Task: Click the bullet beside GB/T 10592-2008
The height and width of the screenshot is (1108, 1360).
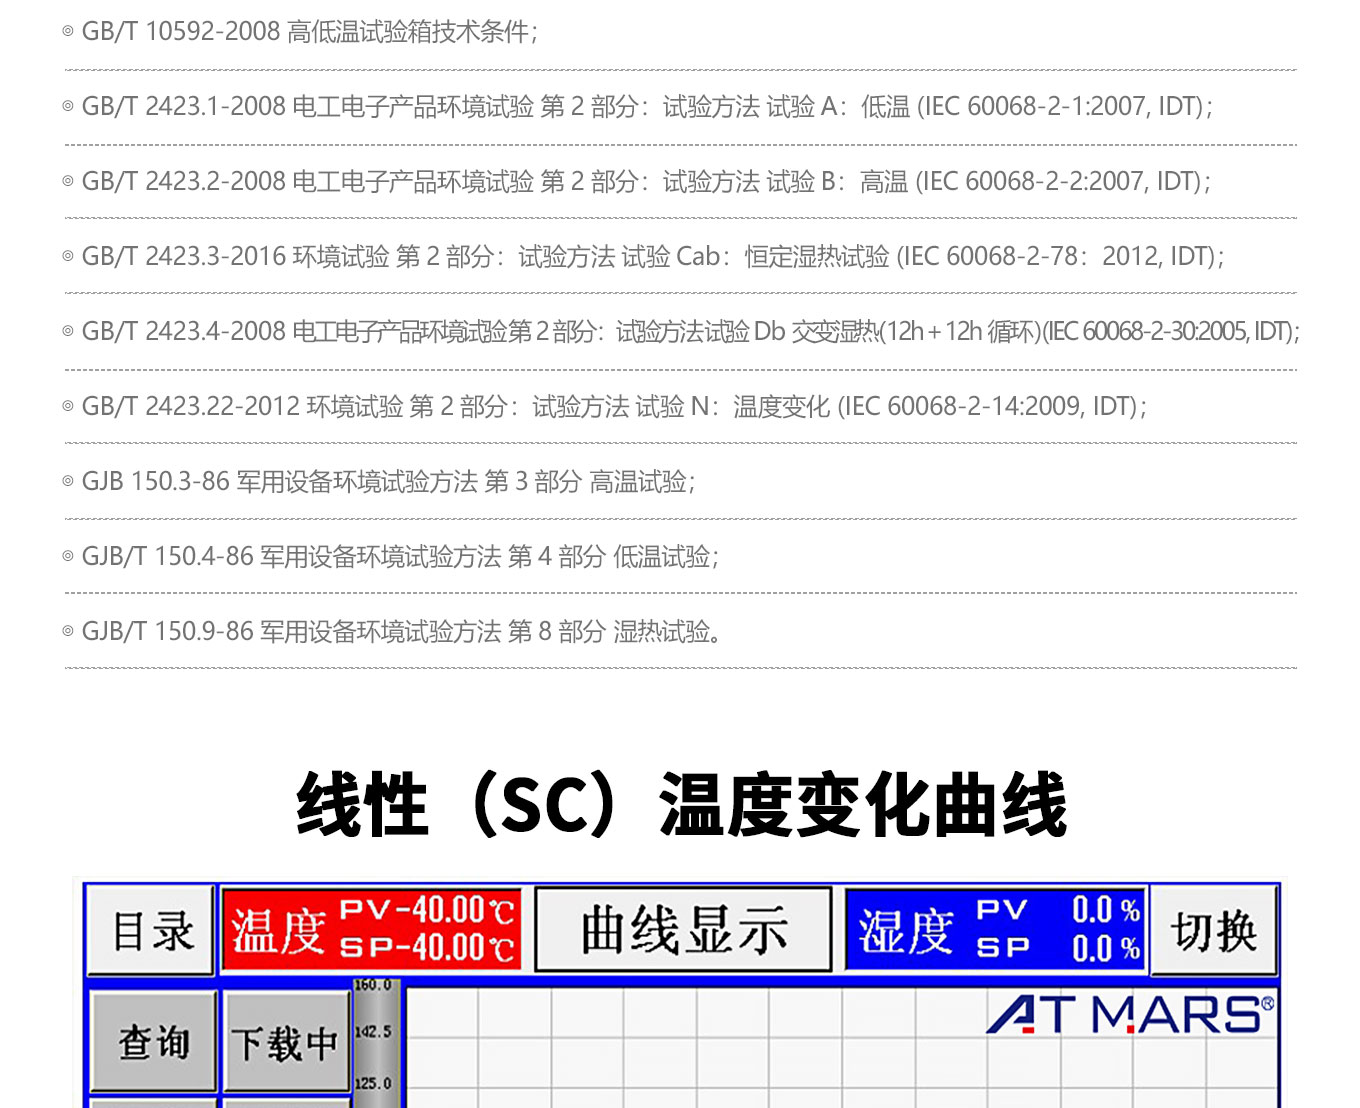Action: click(68, 31)
